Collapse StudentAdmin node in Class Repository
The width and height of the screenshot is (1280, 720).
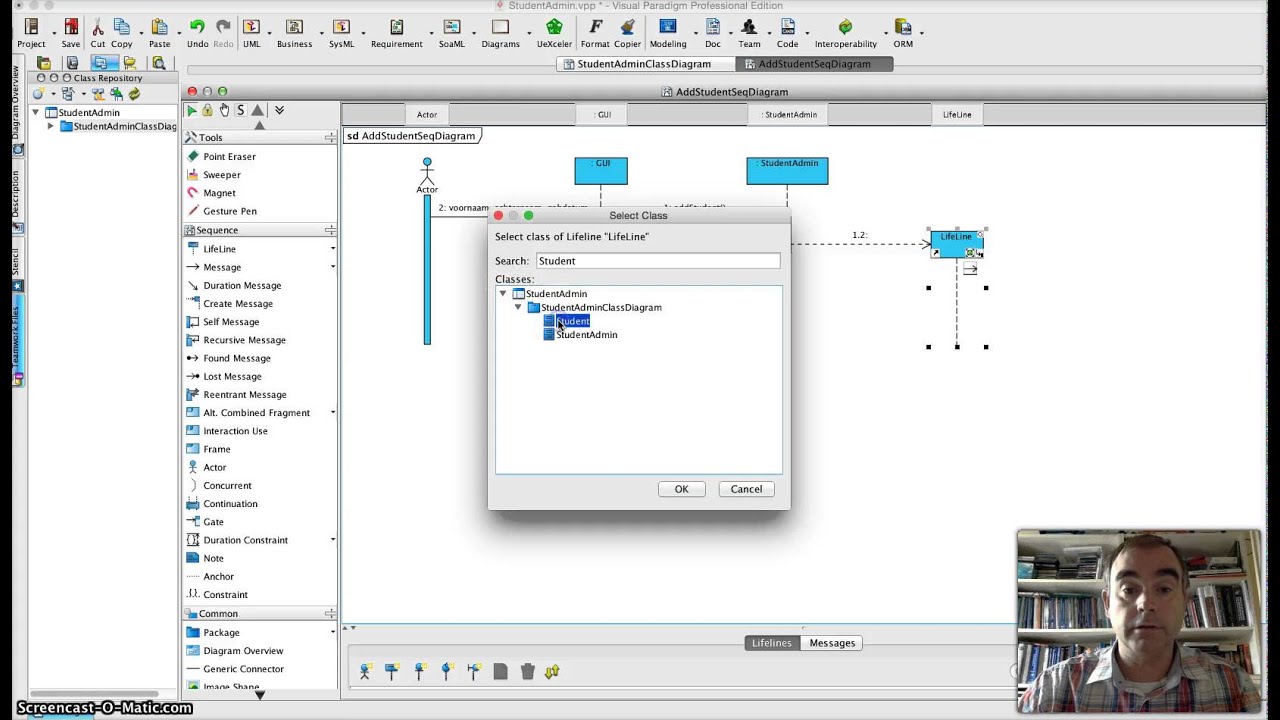tap(36, 112)
